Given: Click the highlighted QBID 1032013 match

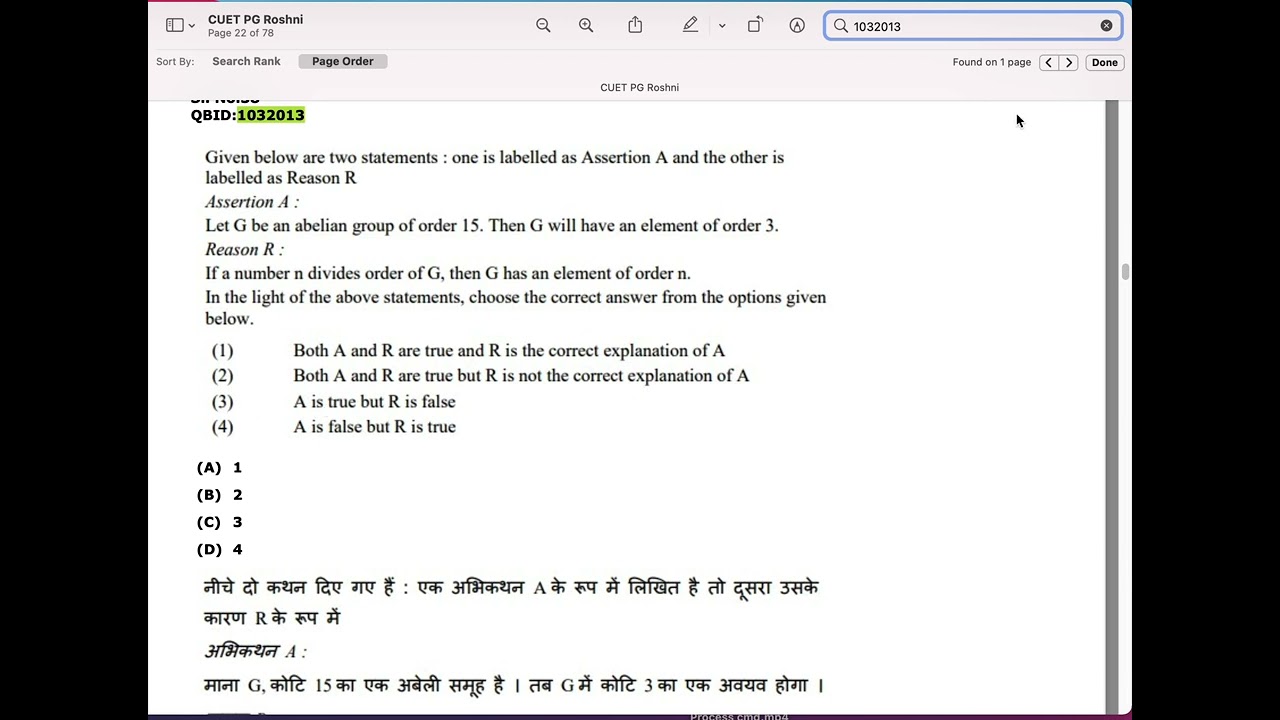Looking at the screenshot, I should point(271,115).
